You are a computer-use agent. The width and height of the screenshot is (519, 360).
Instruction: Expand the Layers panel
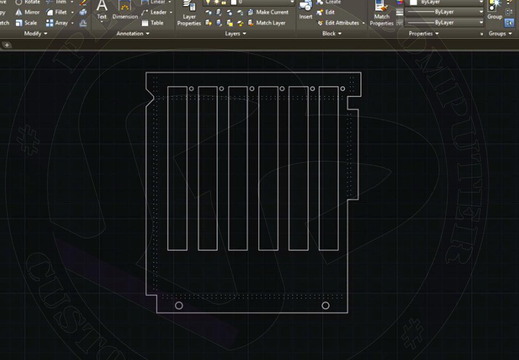(x=235, y=34)
